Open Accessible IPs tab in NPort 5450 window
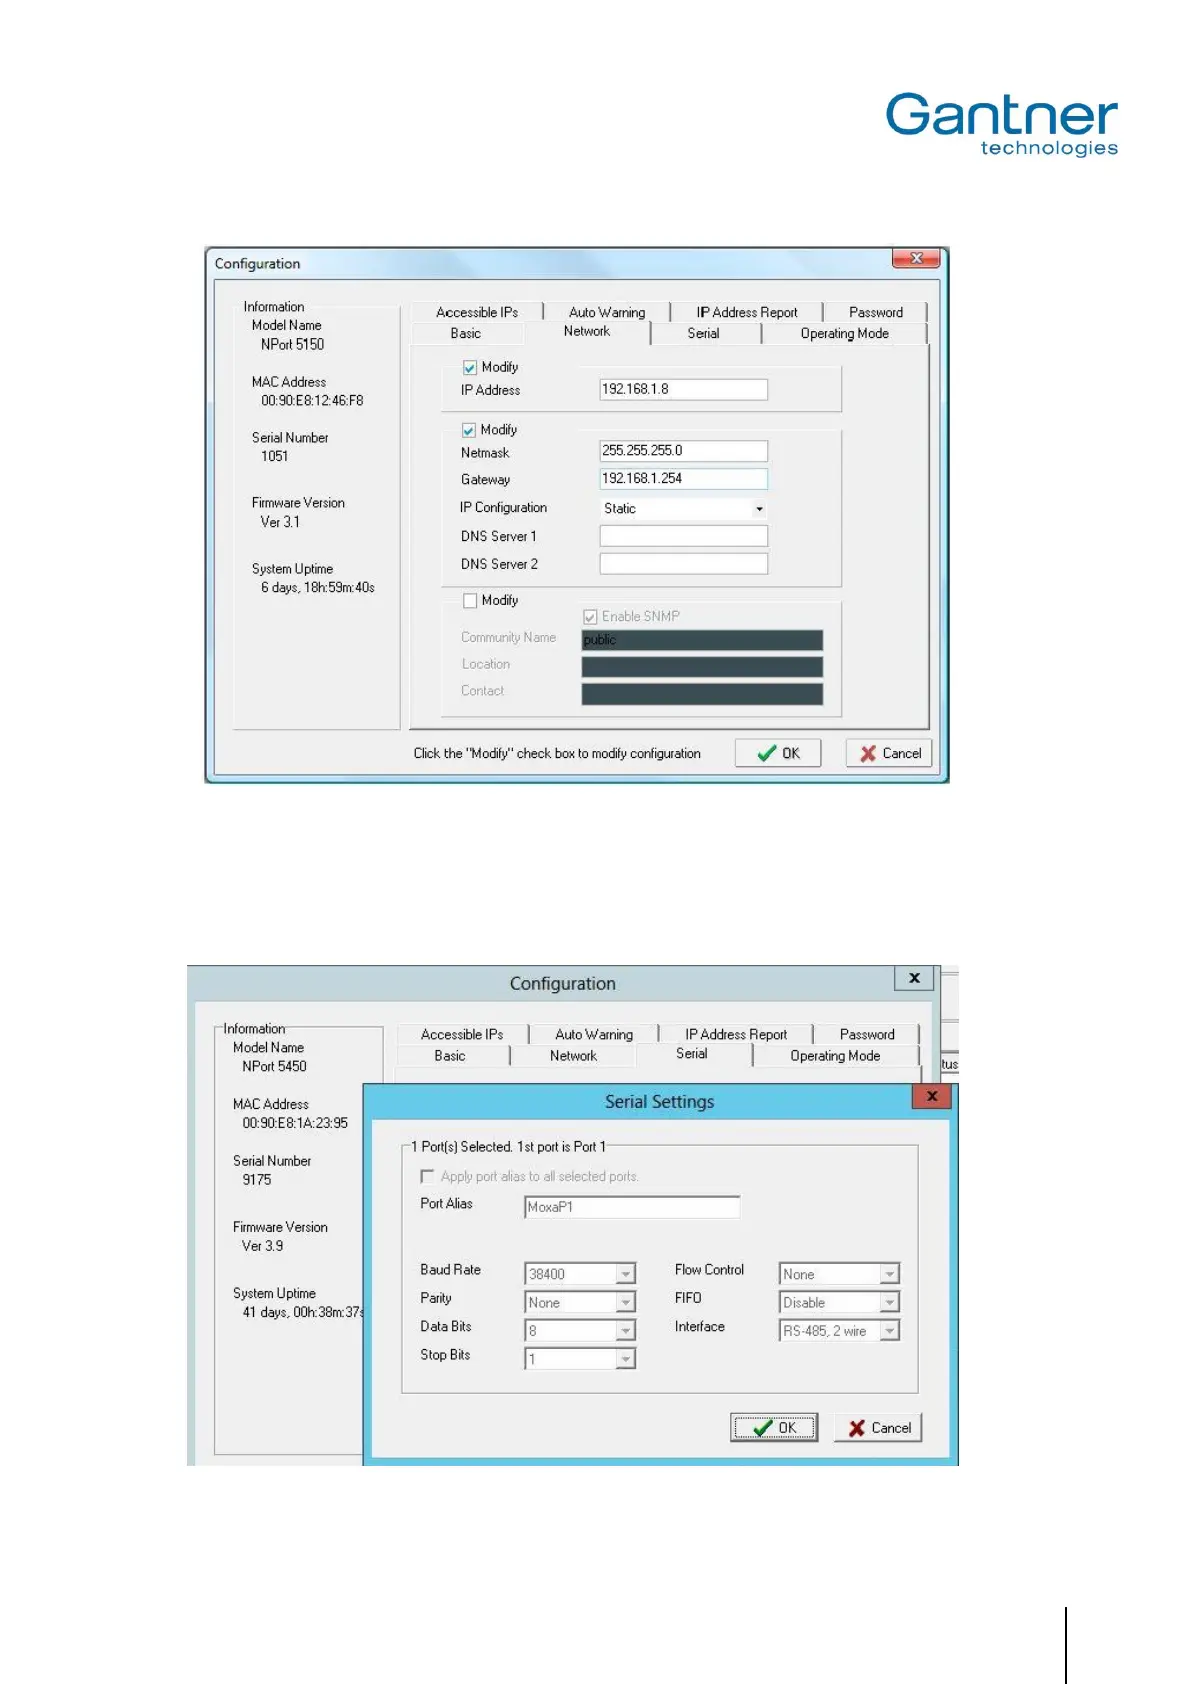The width and height of the screenshot is (1191, 1684). [462, 1034]
